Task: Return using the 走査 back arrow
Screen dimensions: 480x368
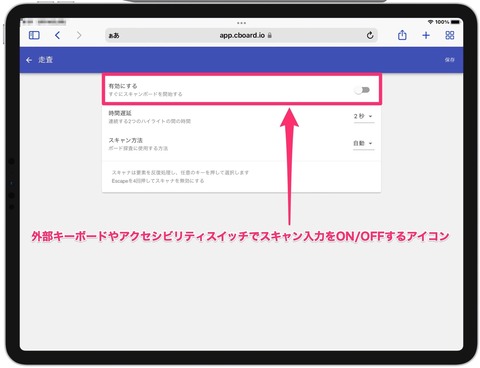Action: 29,60
